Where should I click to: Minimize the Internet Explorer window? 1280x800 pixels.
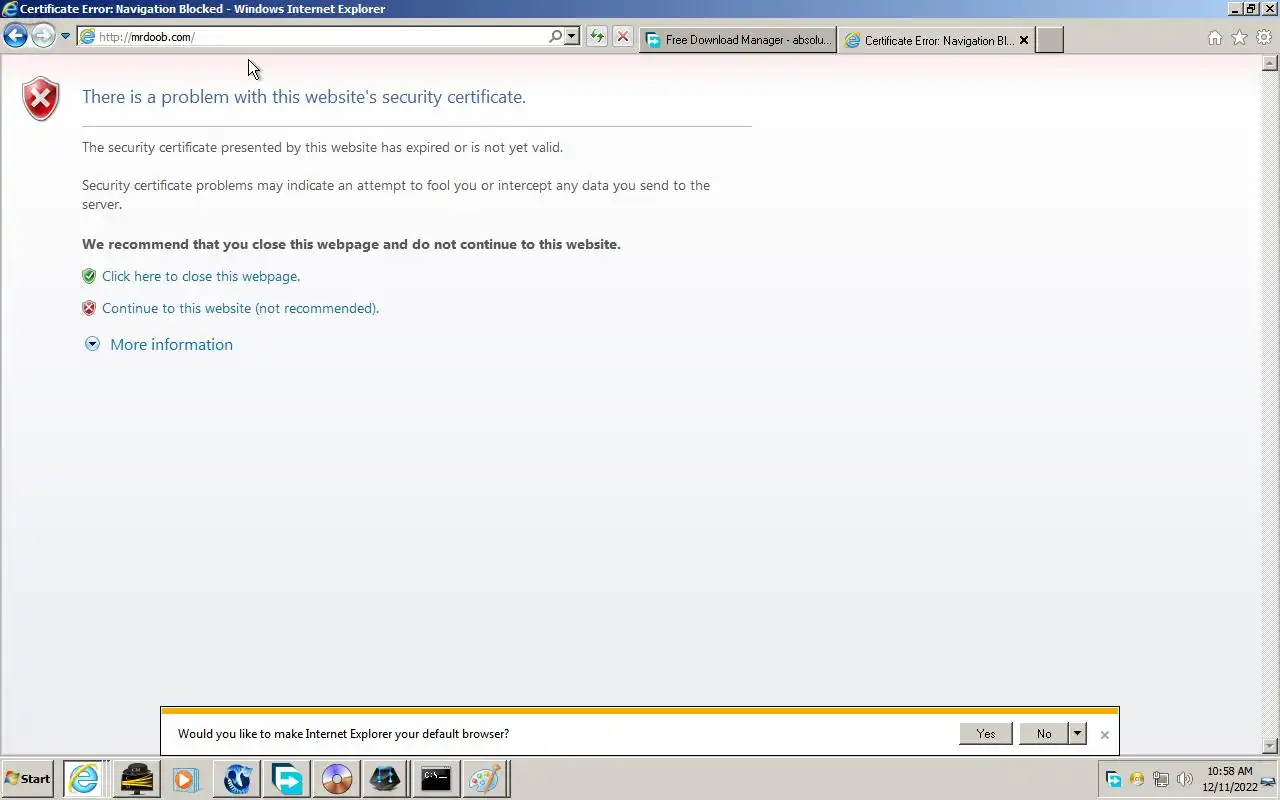(1236, 8)
